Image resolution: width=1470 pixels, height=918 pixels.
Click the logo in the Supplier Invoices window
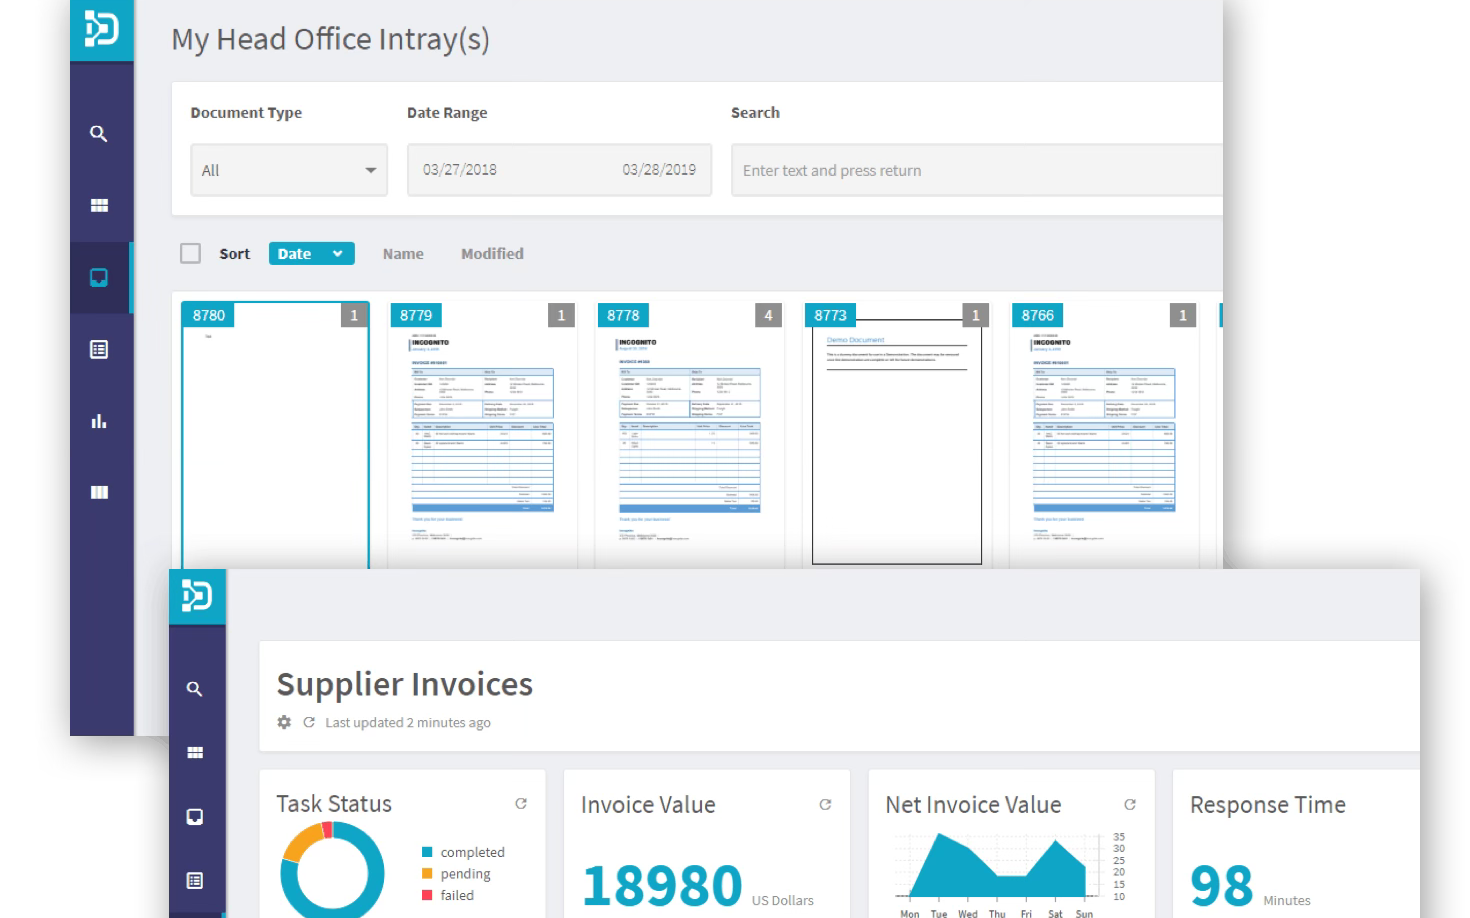tap(197, 596)
